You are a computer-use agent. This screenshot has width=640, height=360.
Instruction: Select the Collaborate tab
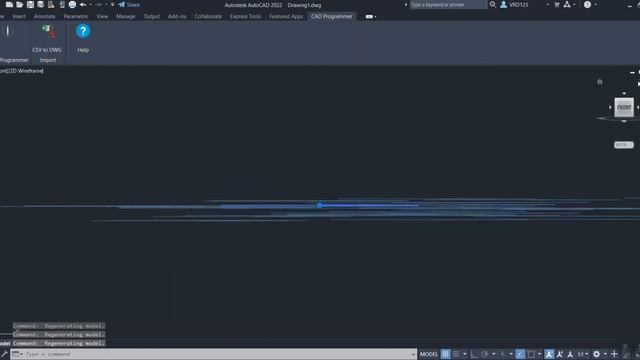[x=208, y=16]
